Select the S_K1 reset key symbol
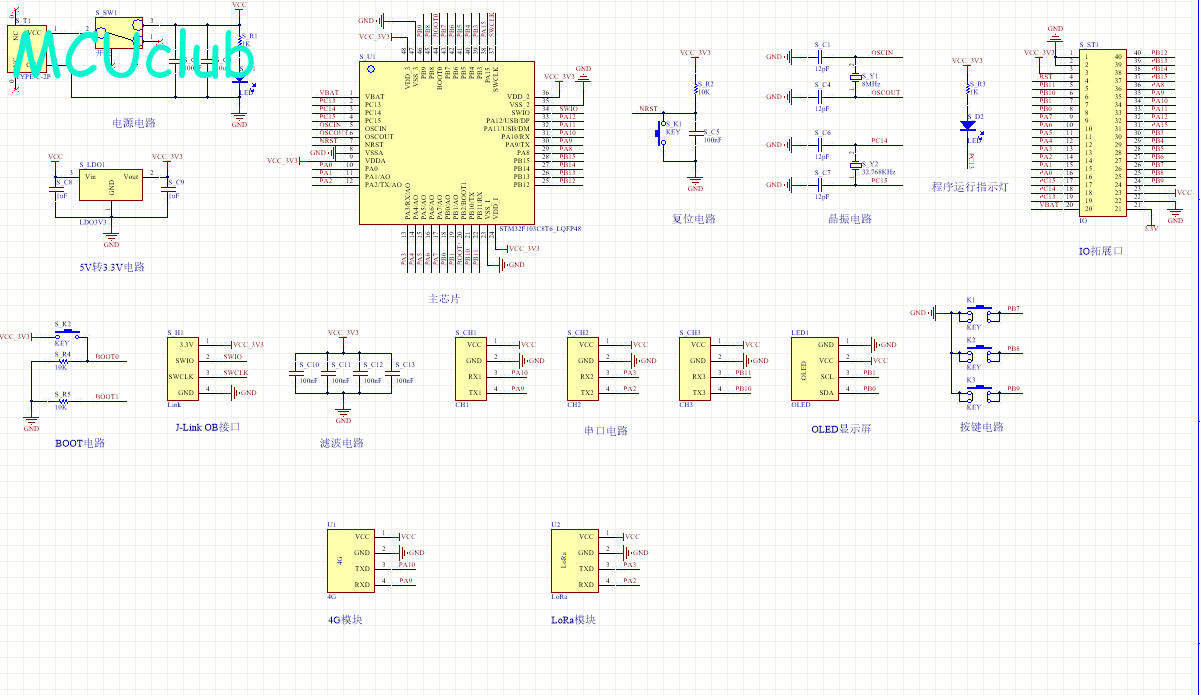Screen dimensions: 1200x695 tap(662, 133)
